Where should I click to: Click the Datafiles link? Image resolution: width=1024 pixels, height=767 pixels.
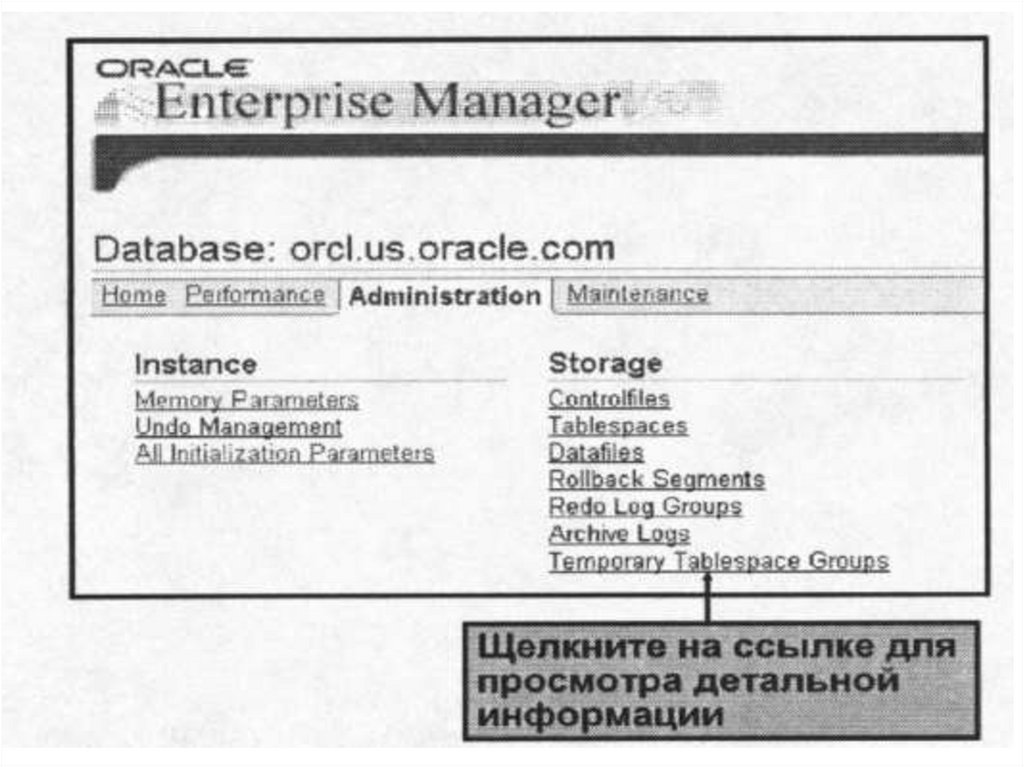pos(595,453)
